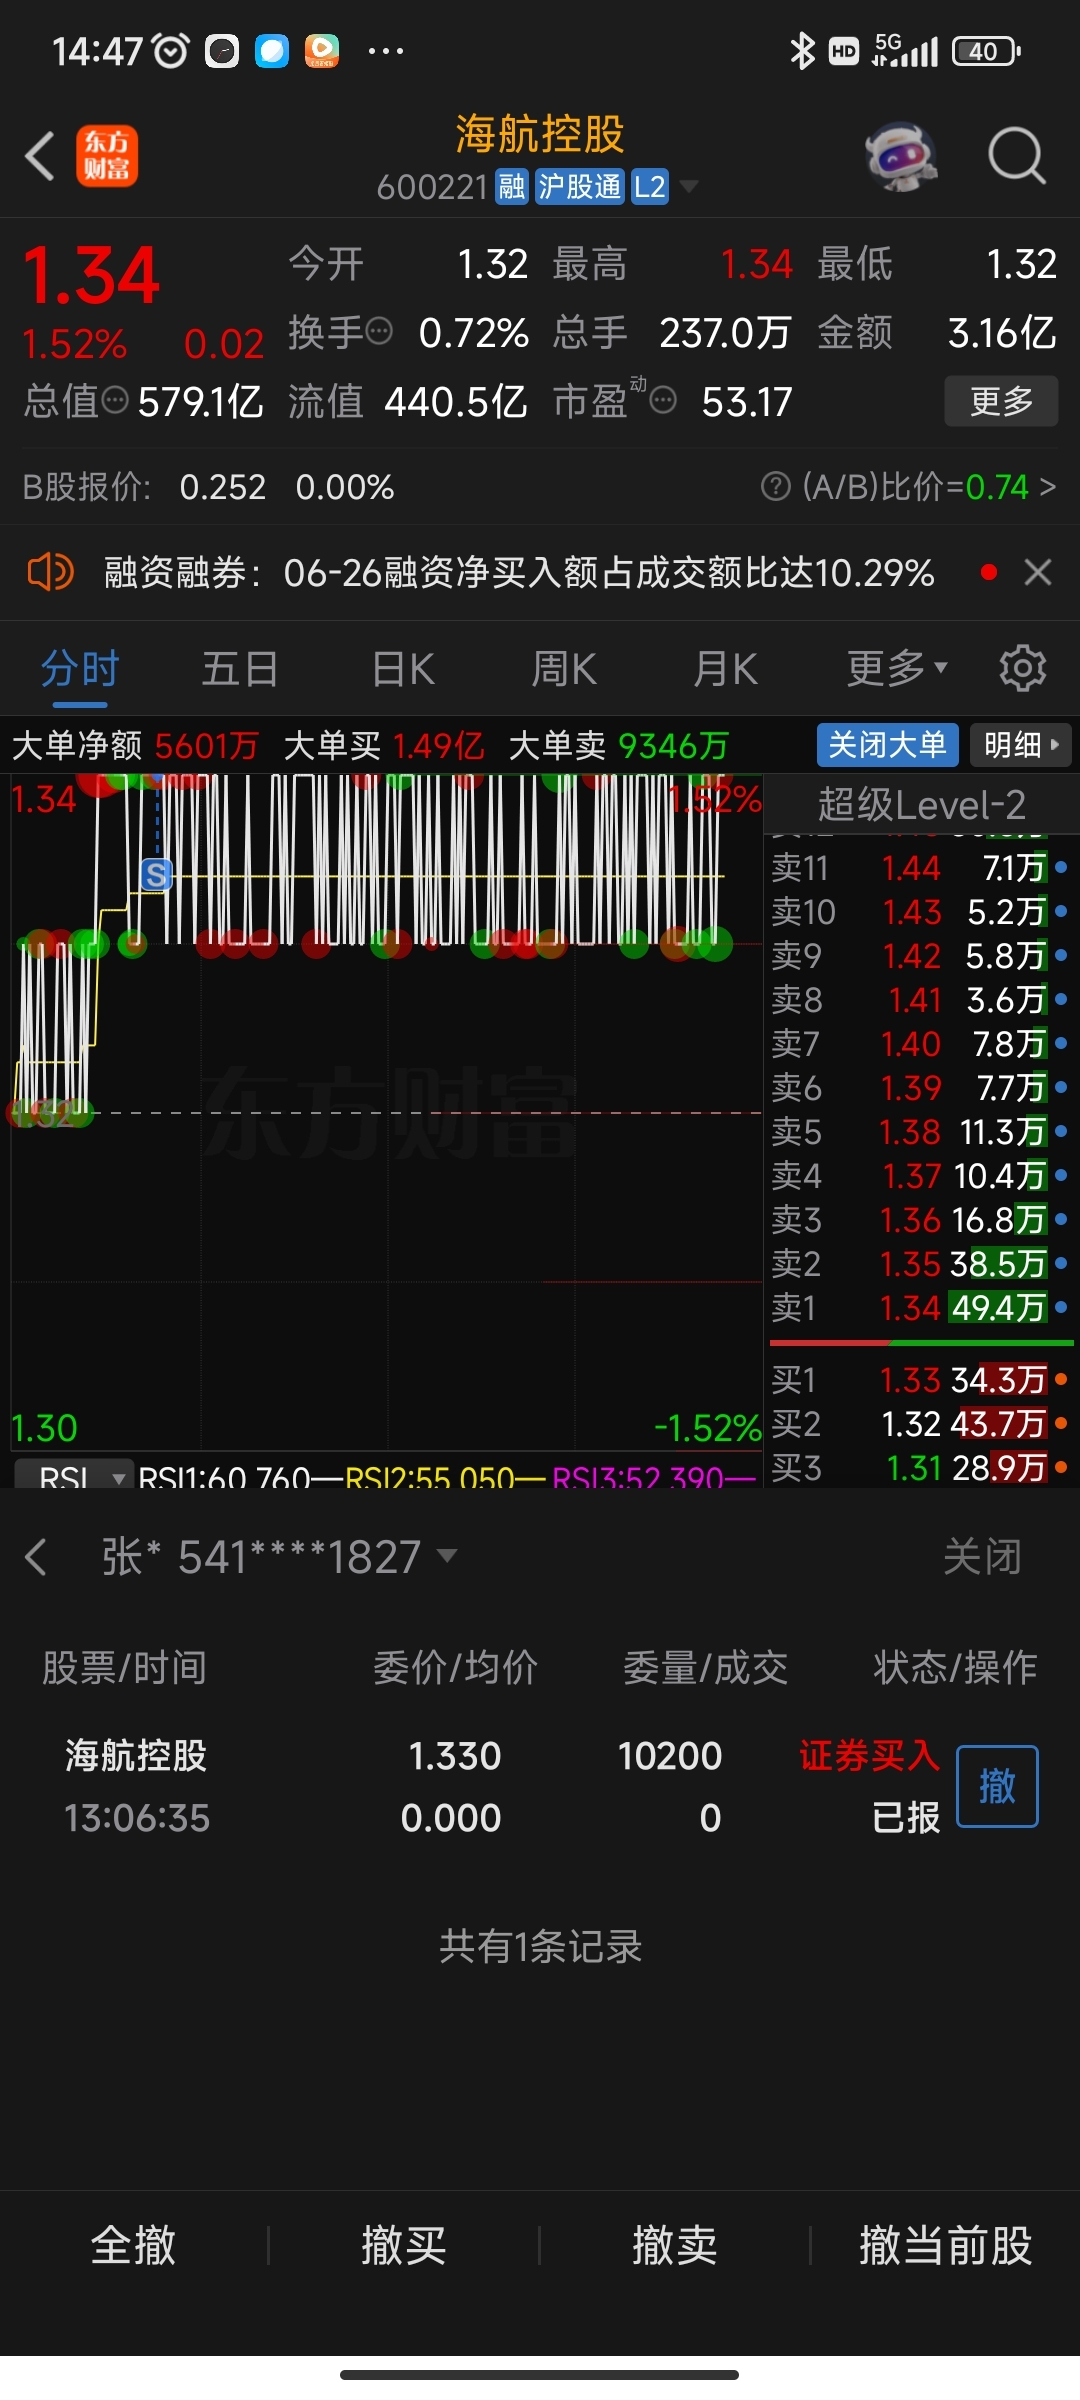
Task: Click 撤卖 to cancel sell orders
Action: click(x=675, y=2245)
